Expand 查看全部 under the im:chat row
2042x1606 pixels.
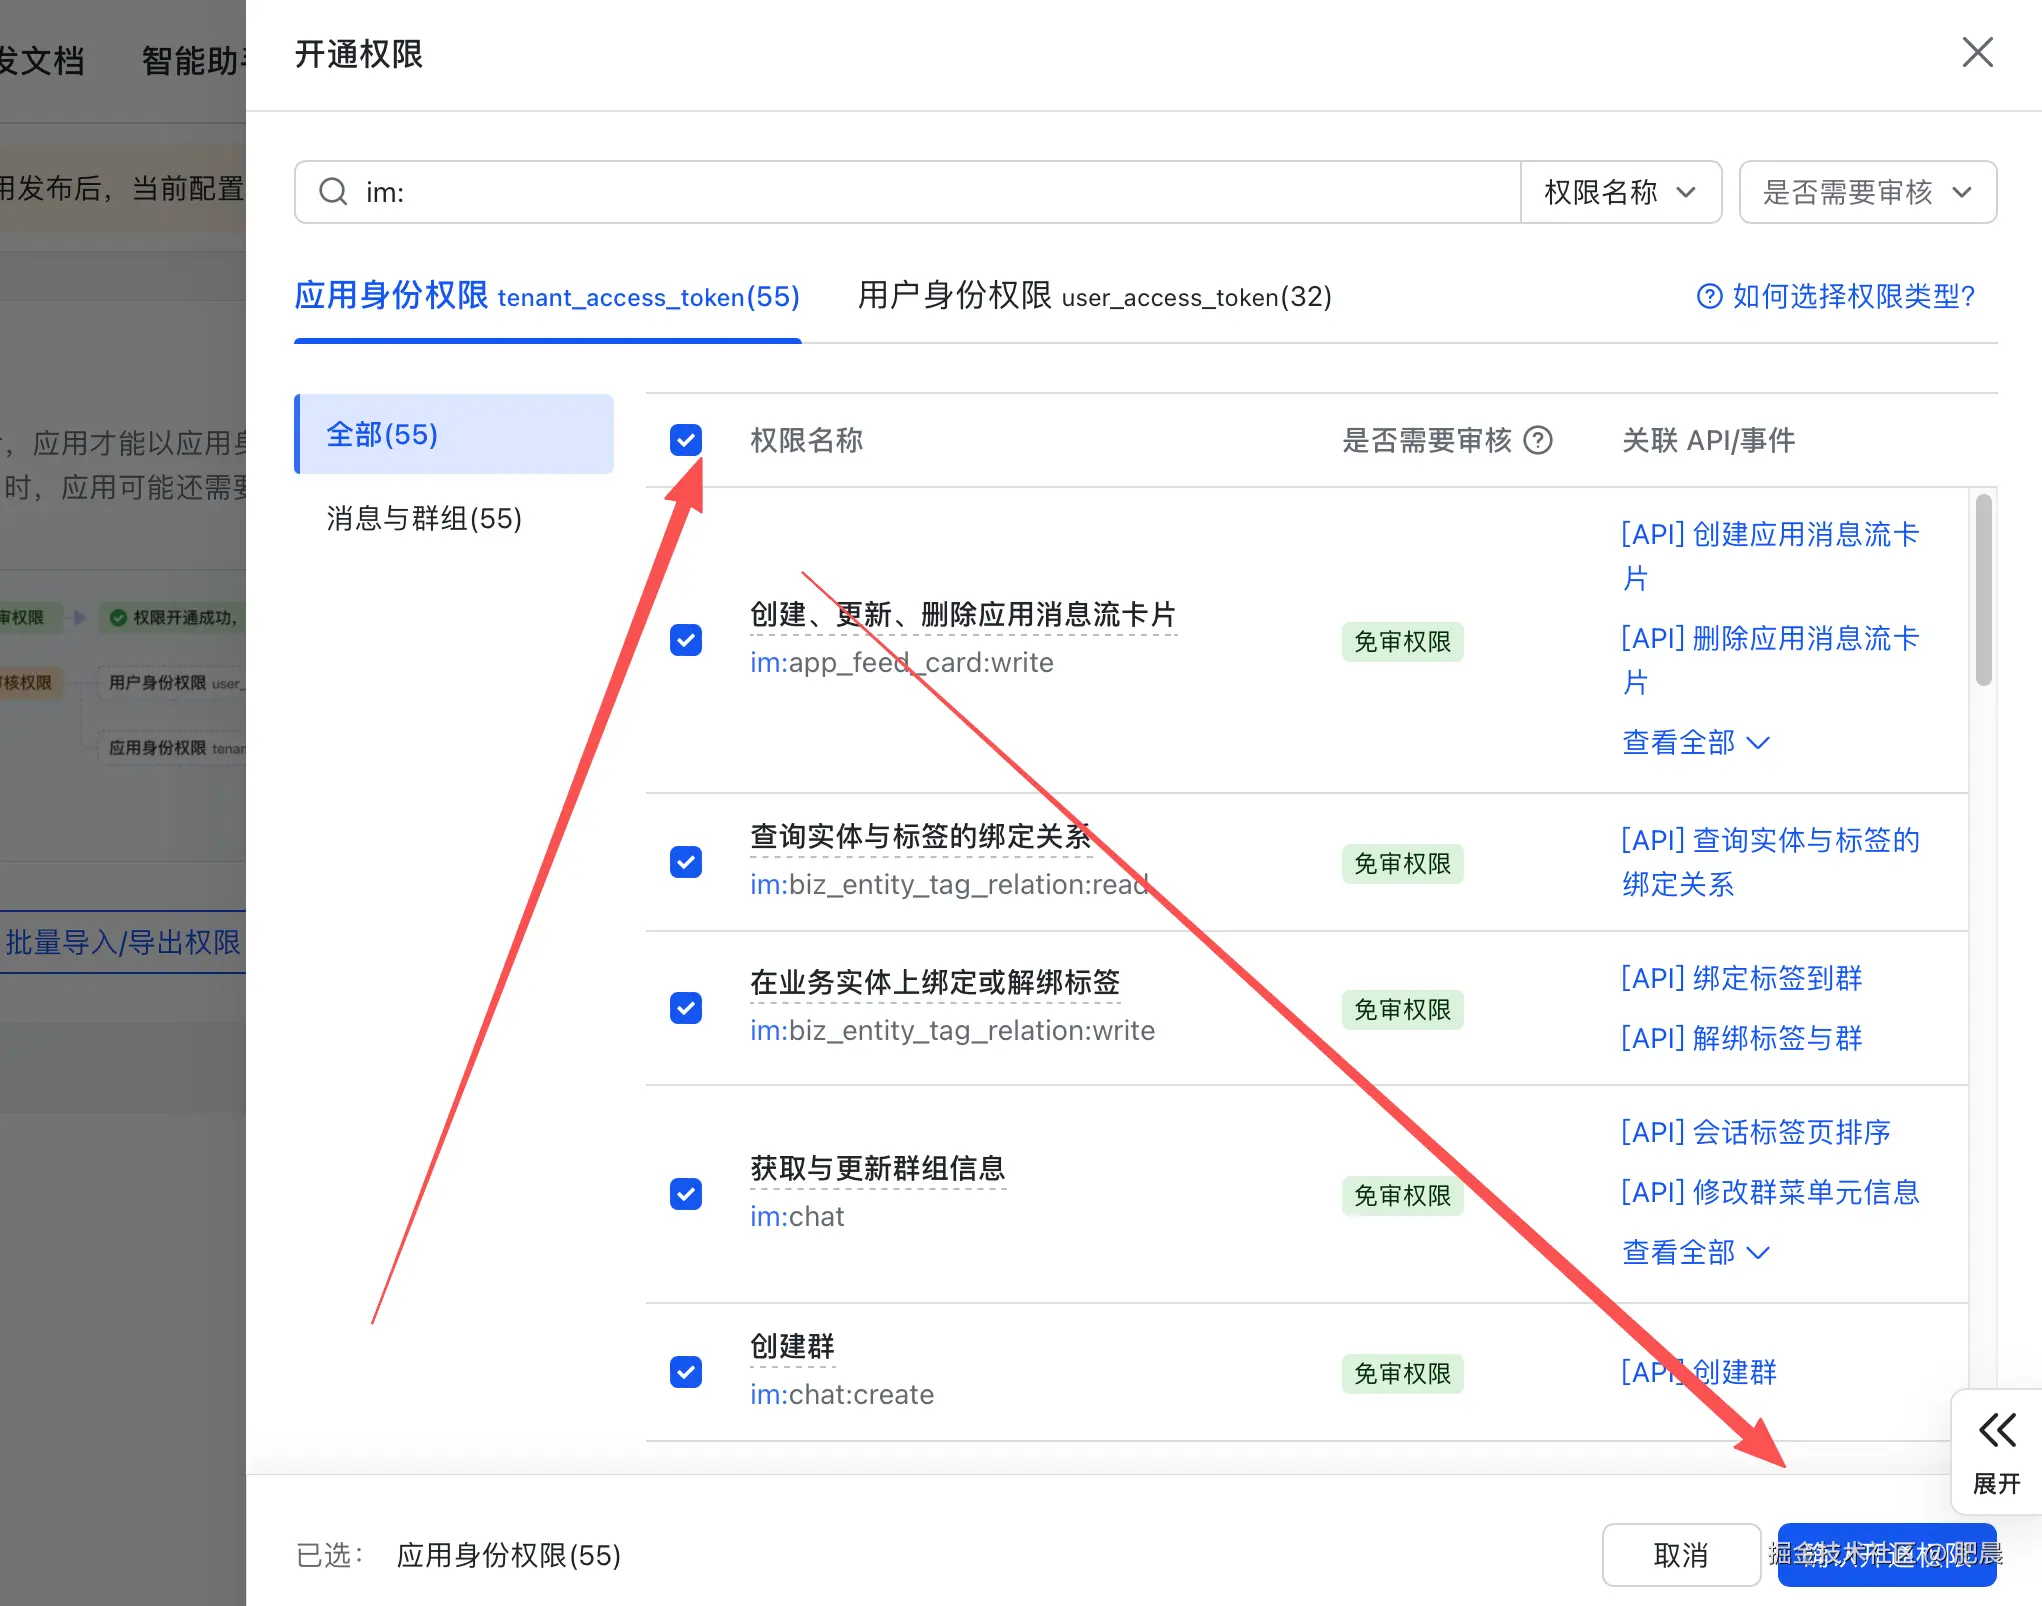[1695, 1251]
